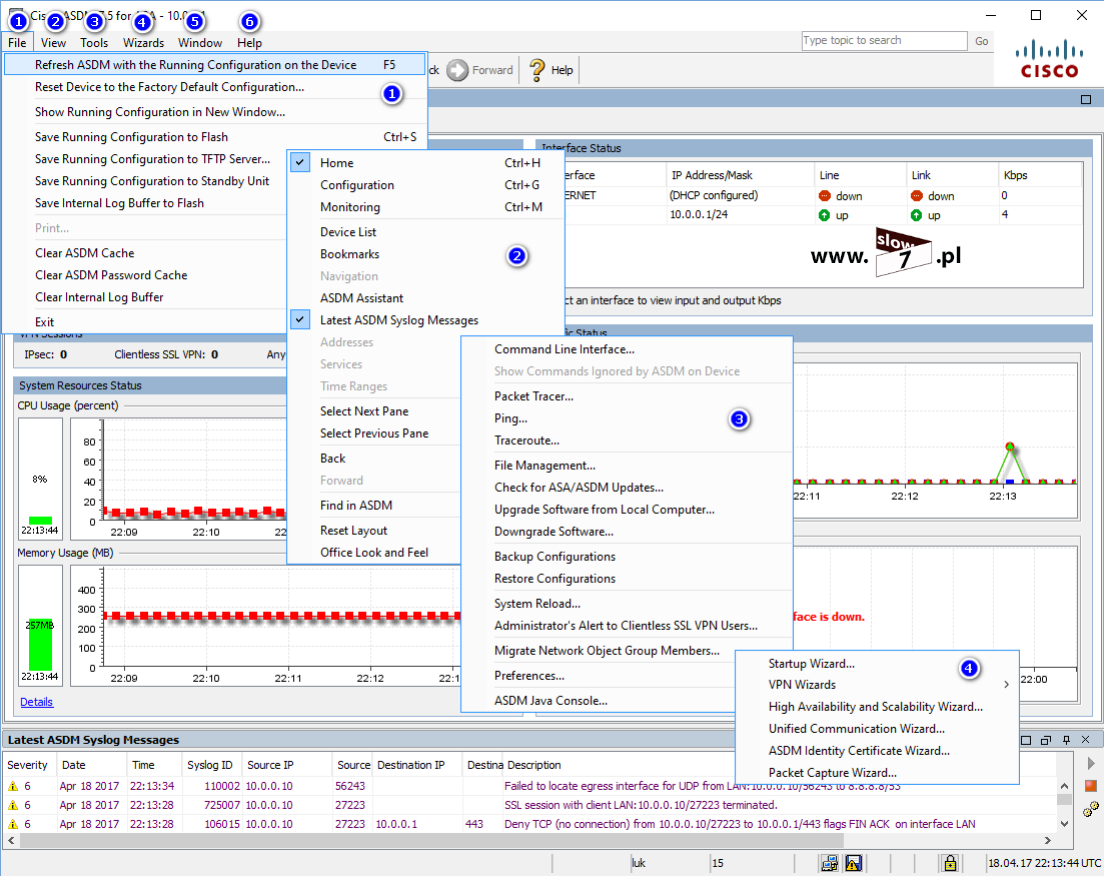
Task: Choose Exit from the File menu
Action: coord(145,322)
